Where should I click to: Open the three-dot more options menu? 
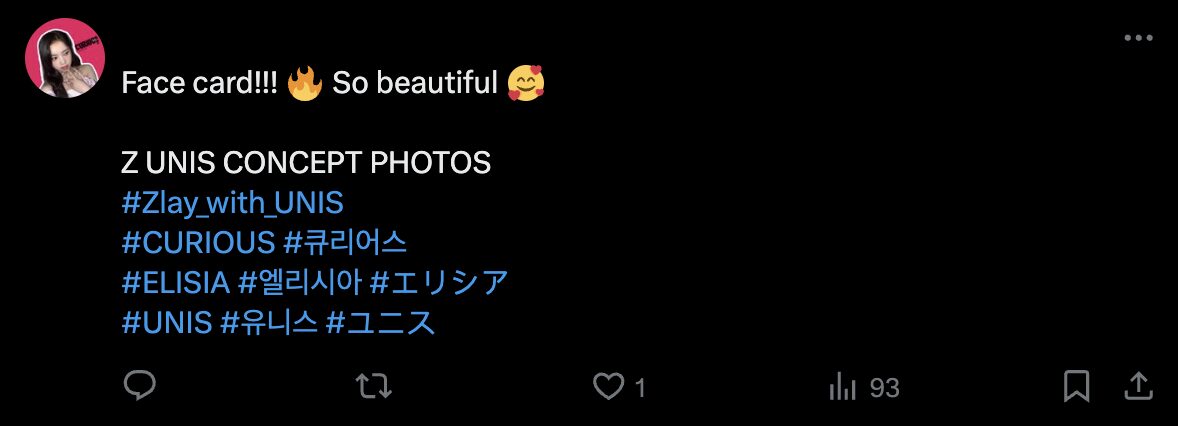click(1138, 38)
